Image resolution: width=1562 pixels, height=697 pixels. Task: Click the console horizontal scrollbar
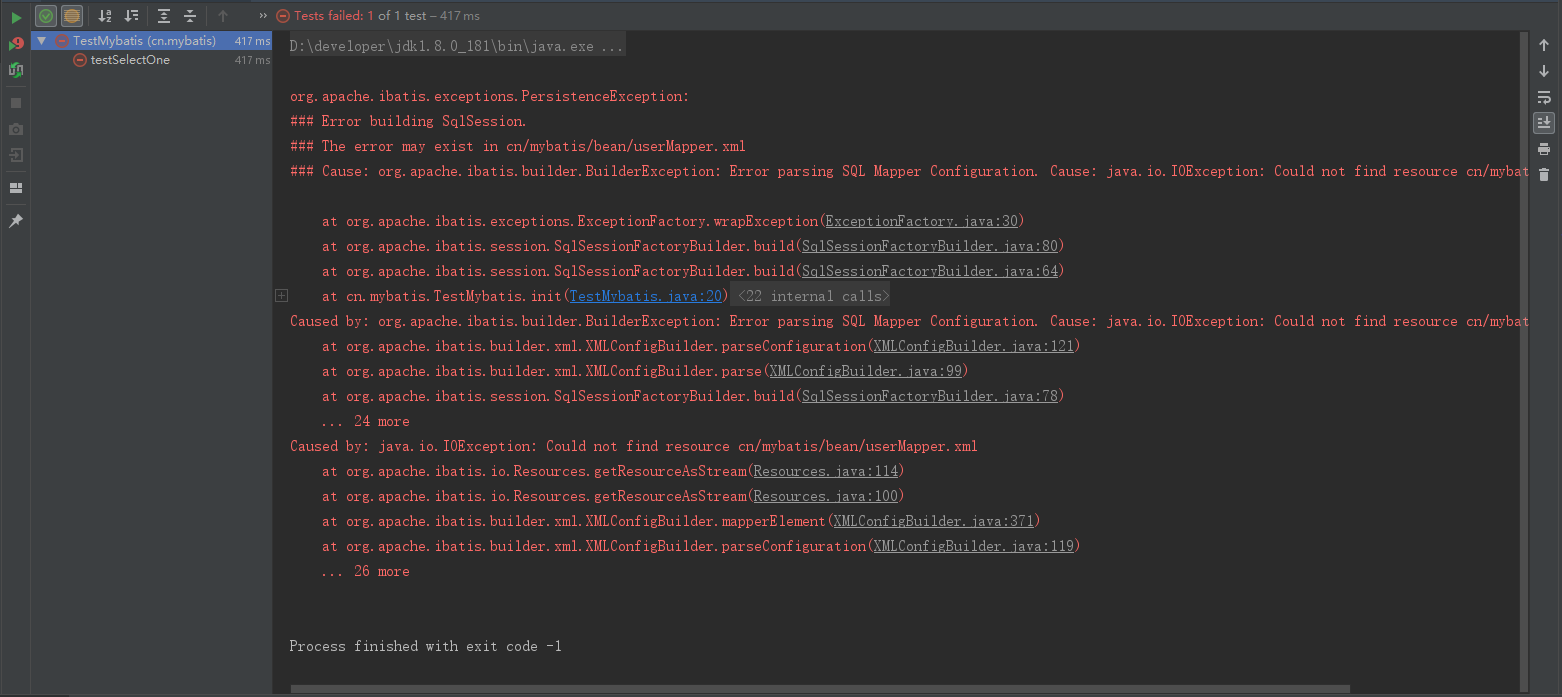[x=820, y=689]
